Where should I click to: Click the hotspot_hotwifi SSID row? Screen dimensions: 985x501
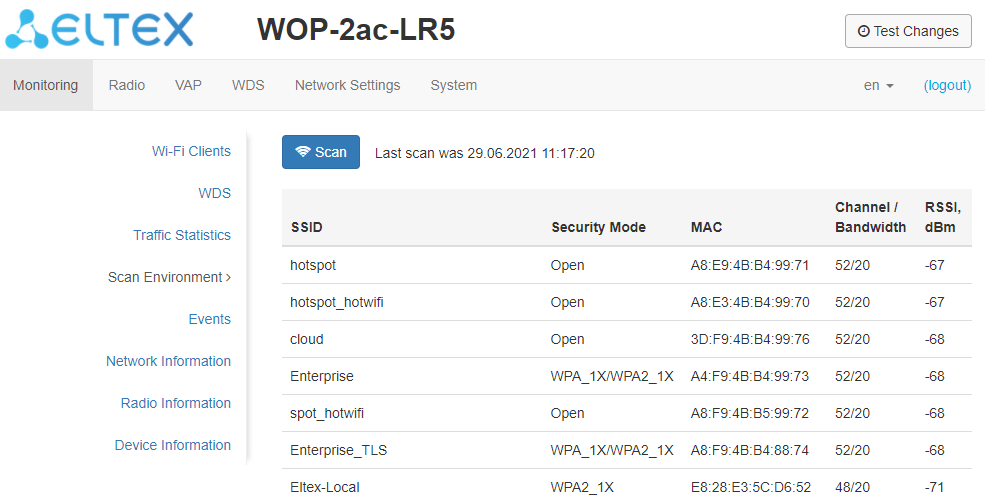click(x=336, y=302)
